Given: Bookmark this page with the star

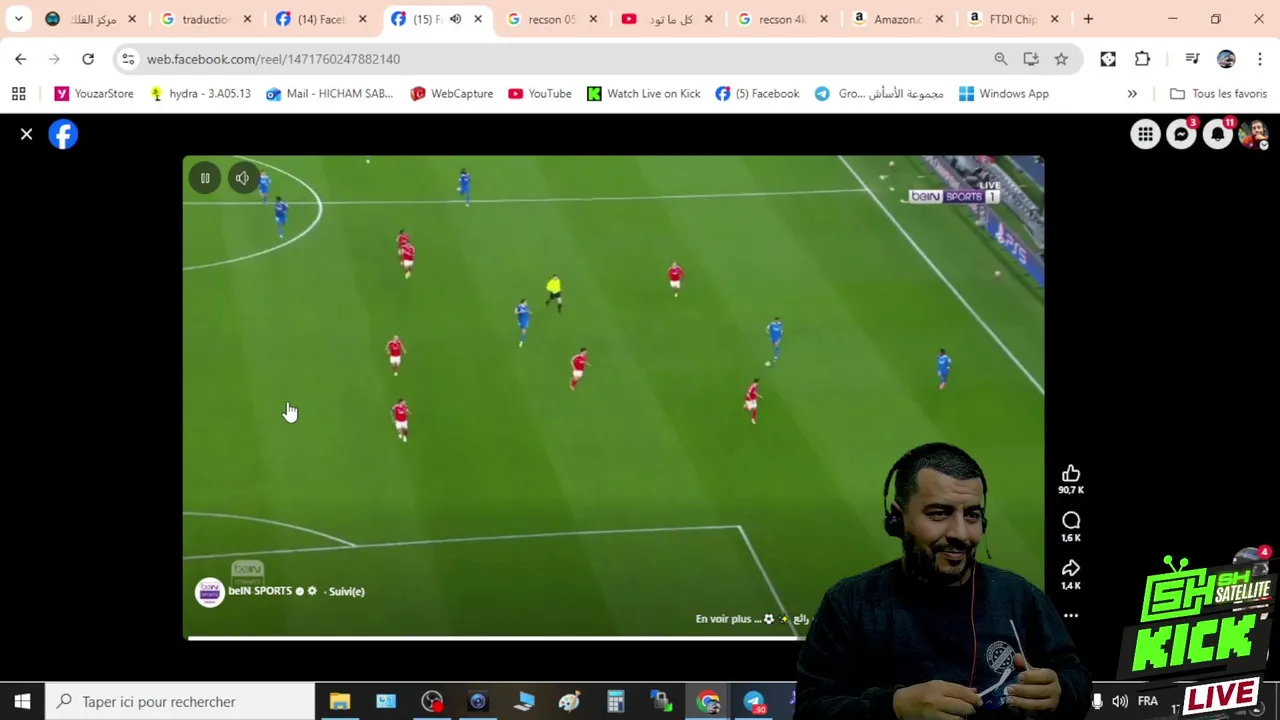Looking at the screenshot, I should (x=1061, y=59).
